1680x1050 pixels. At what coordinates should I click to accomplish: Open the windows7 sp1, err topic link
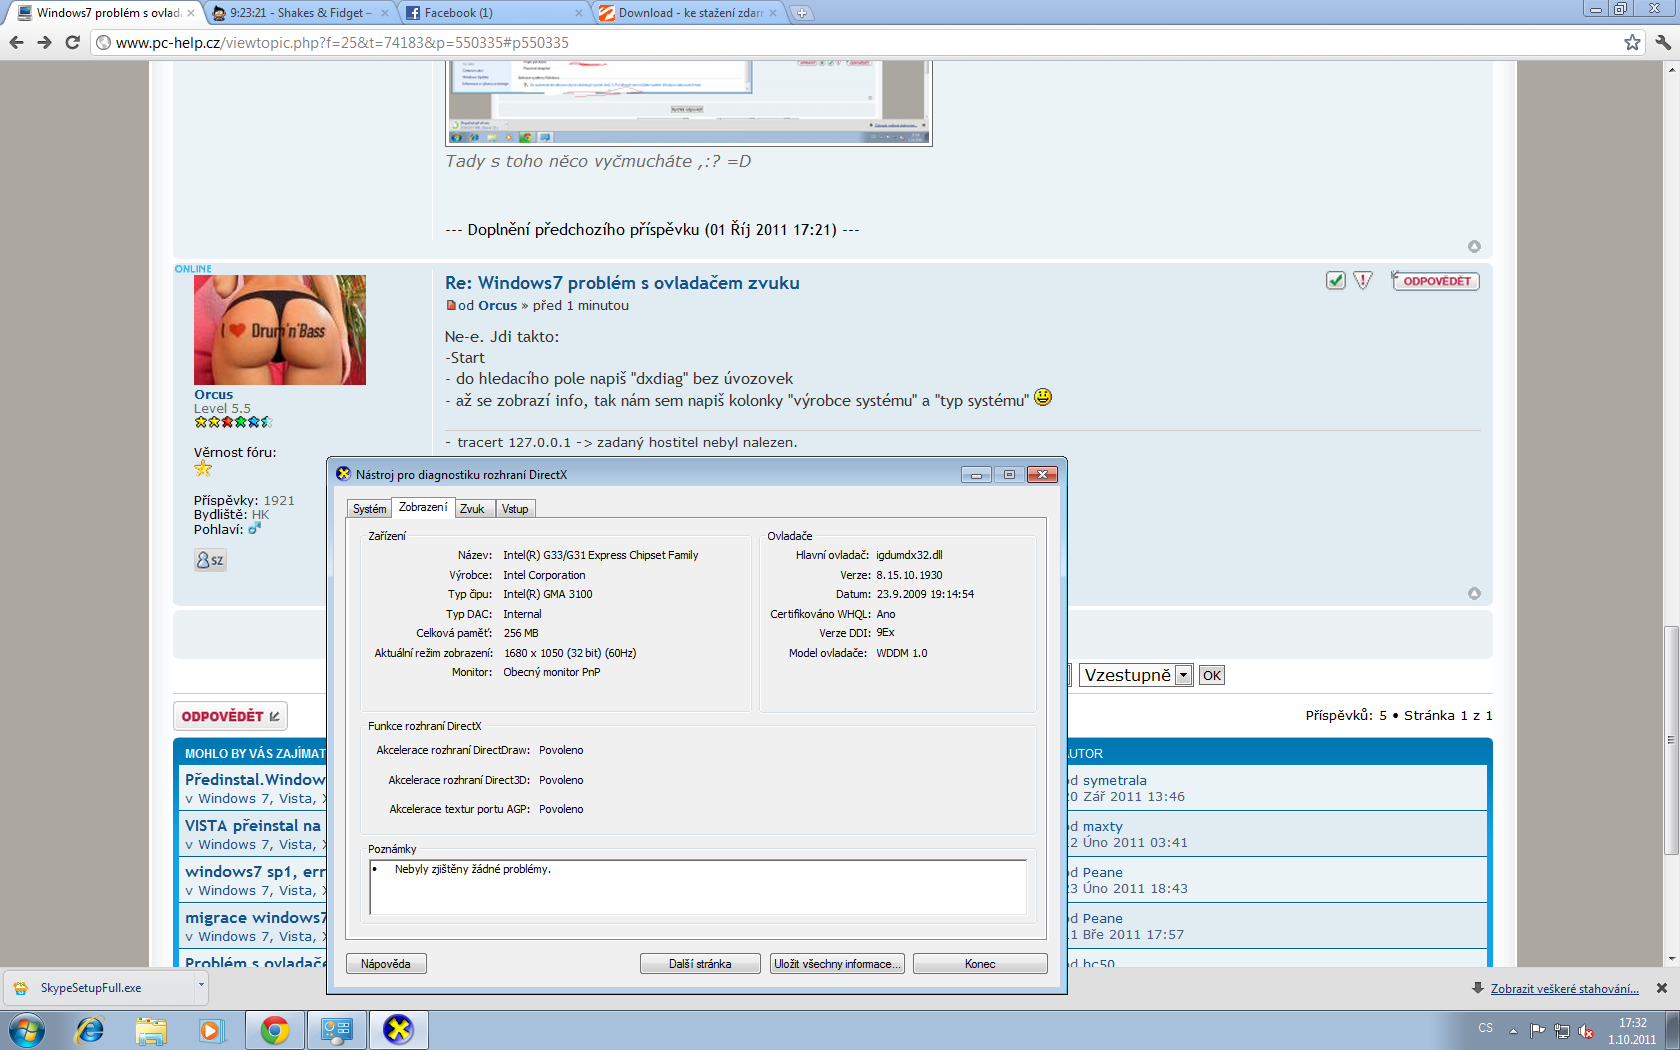tap(255, 871)
